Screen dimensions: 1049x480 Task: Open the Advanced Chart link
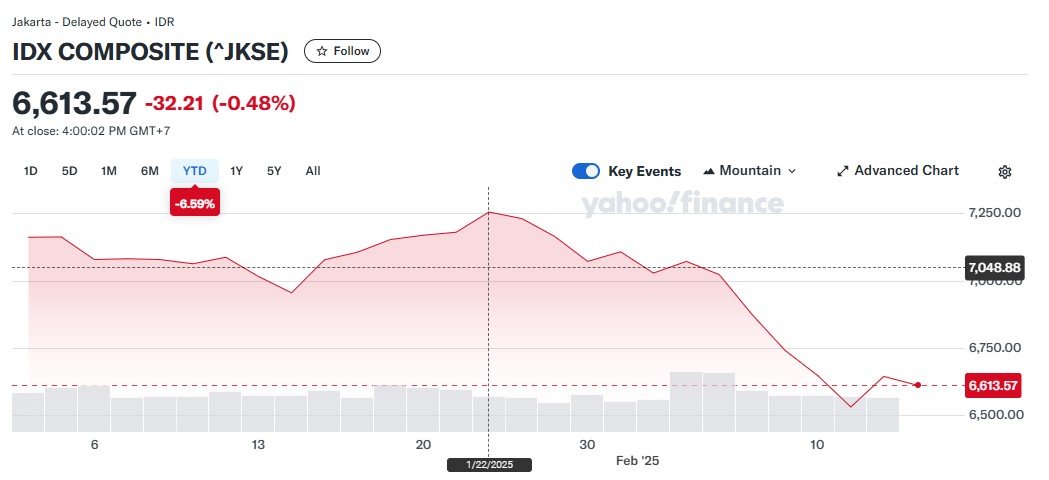906,171
